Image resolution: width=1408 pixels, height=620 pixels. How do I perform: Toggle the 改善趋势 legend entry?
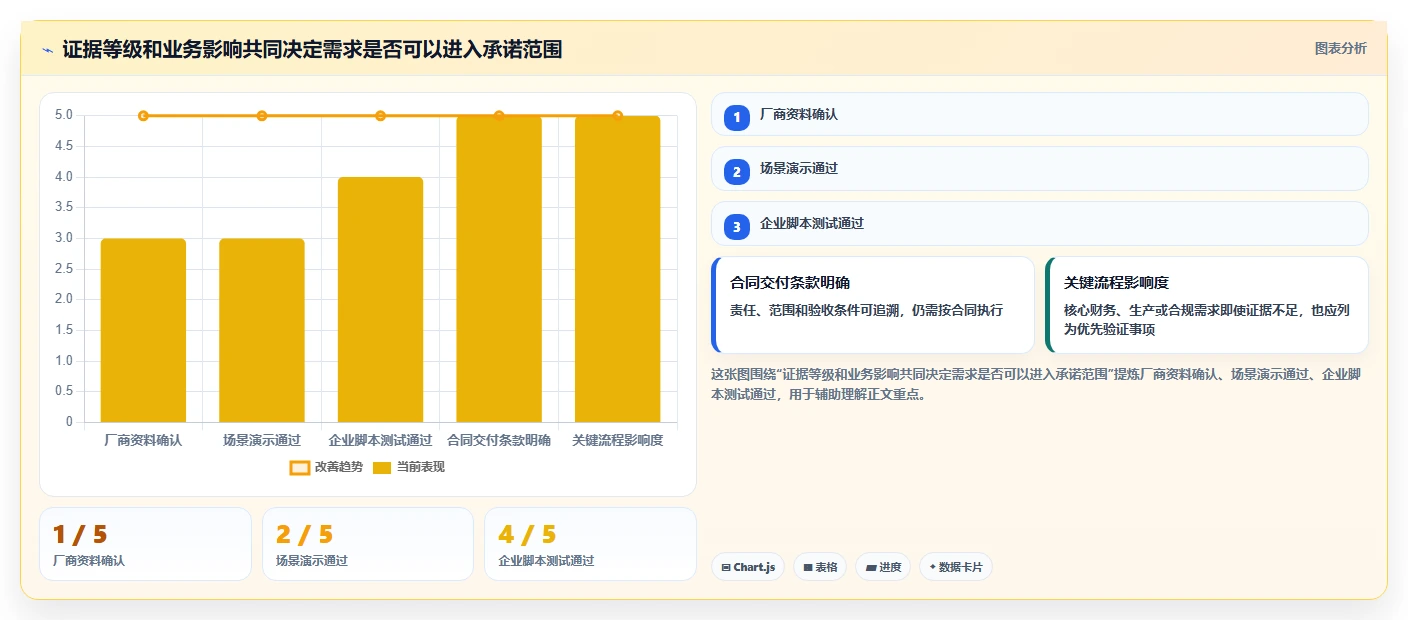tap(326, 467)
